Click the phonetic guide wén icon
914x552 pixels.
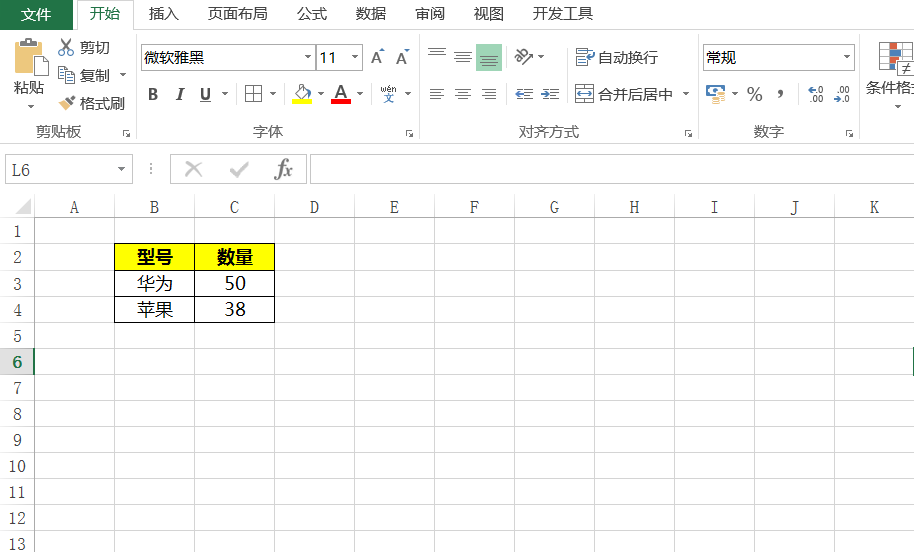(x=388, y=94)
